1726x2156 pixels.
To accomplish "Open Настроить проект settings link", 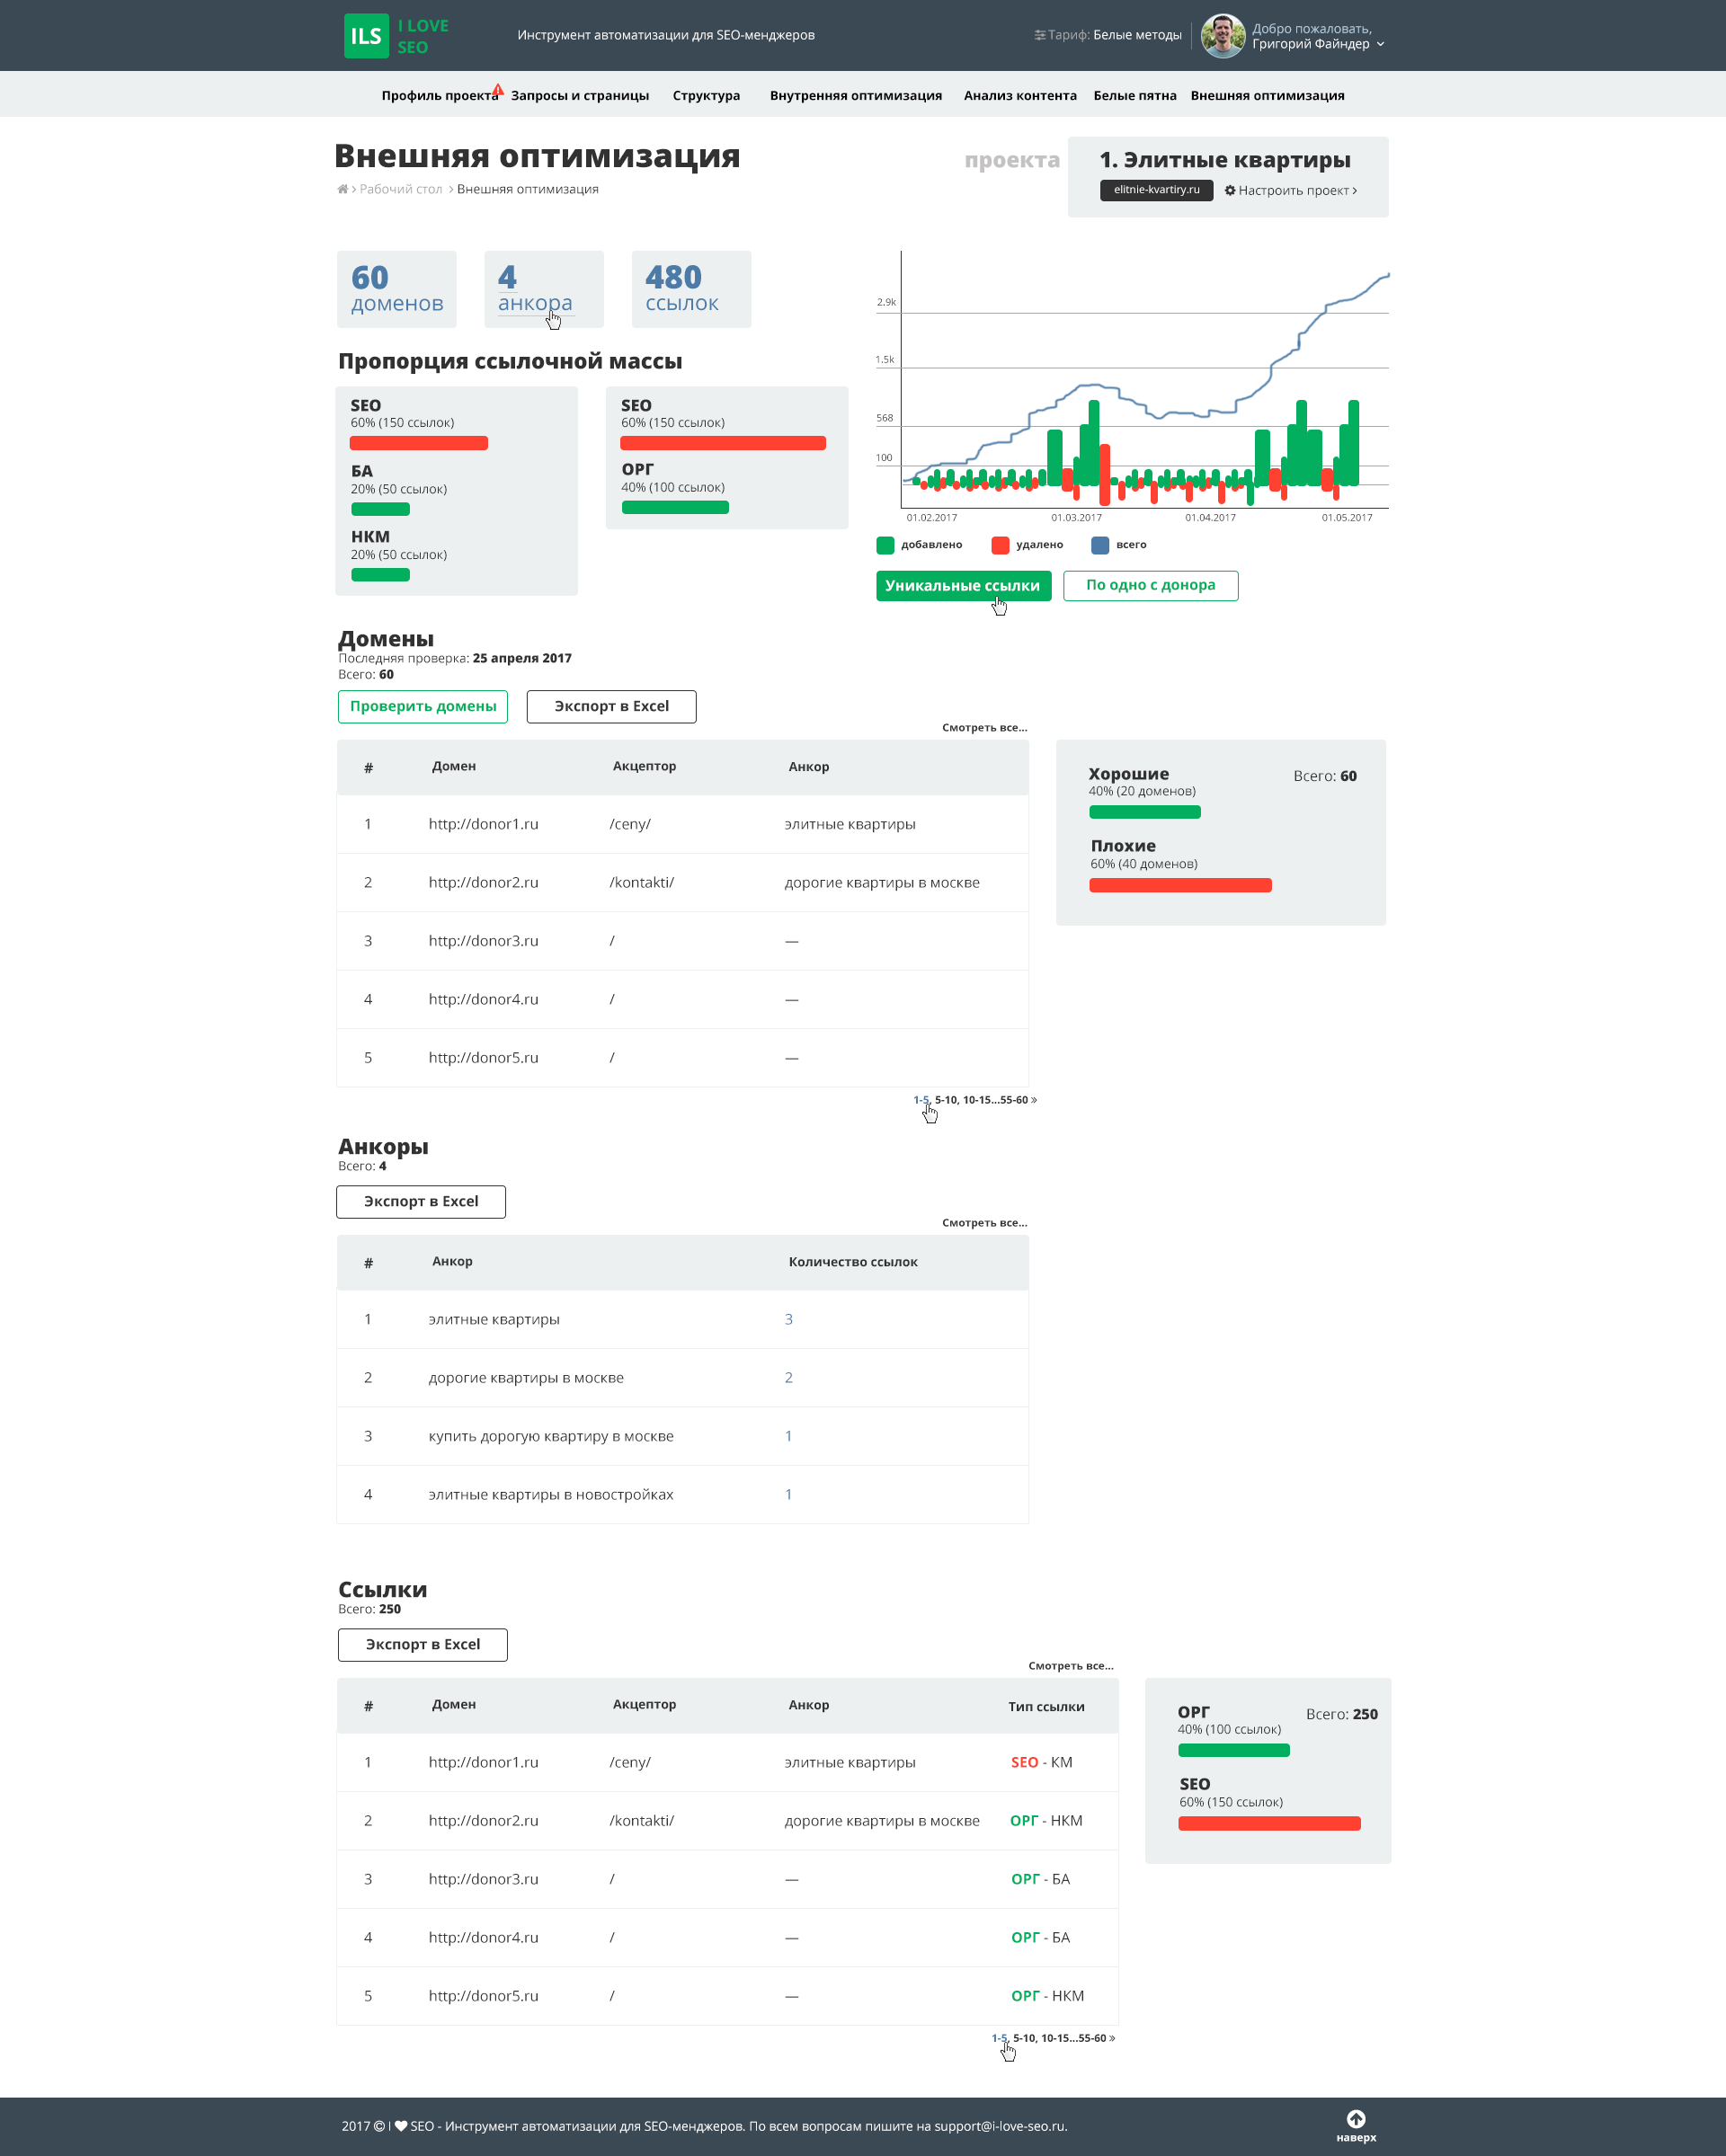I will click(x=1297, y=190).
